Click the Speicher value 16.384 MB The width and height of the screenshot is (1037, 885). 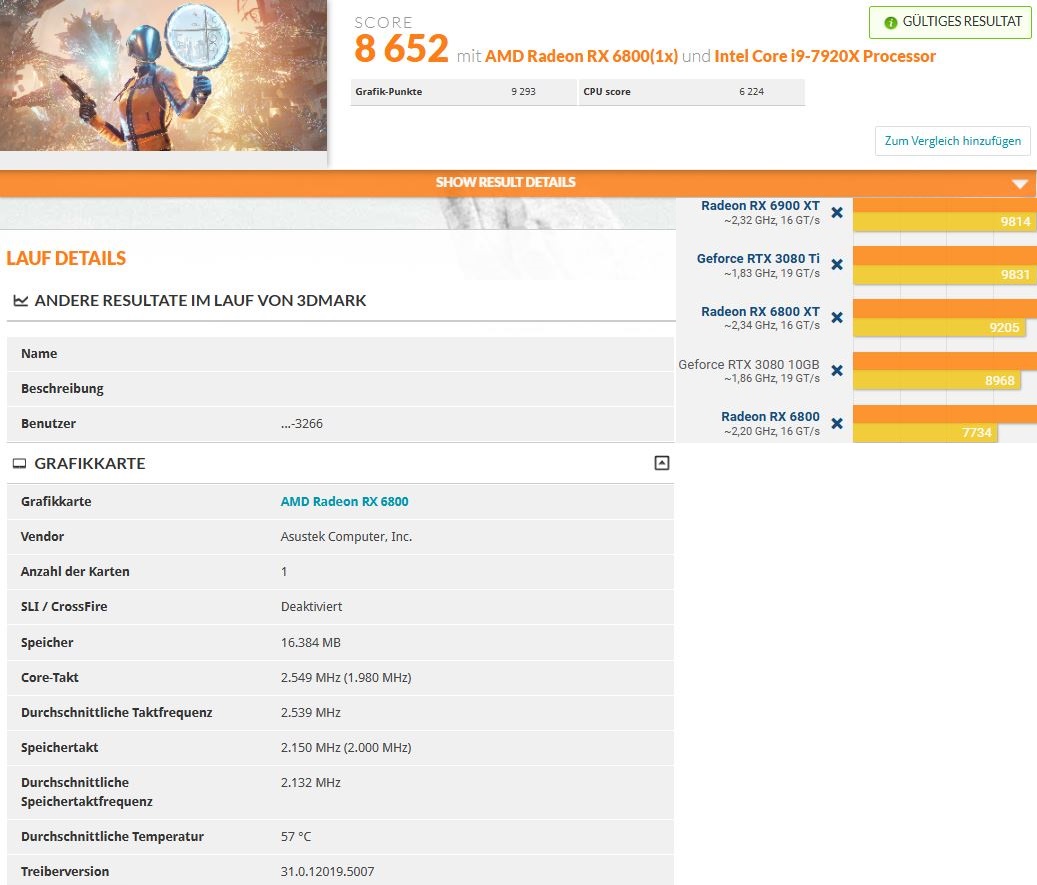[x=310, y=642]
